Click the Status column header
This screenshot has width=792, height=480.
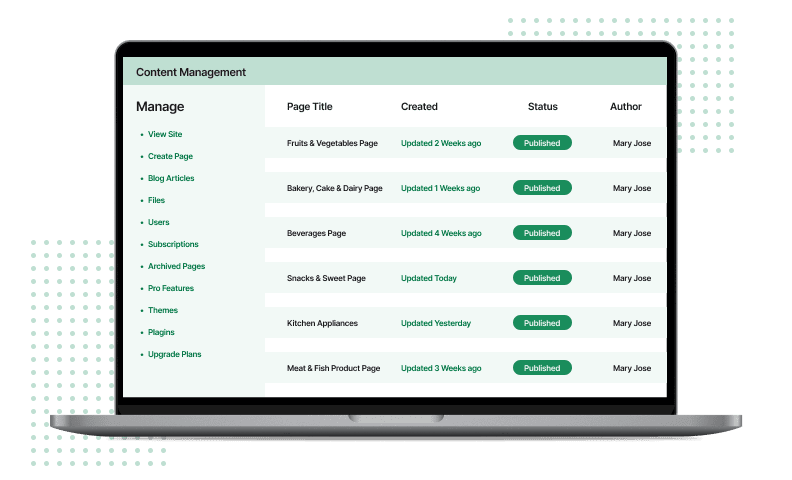542,107
